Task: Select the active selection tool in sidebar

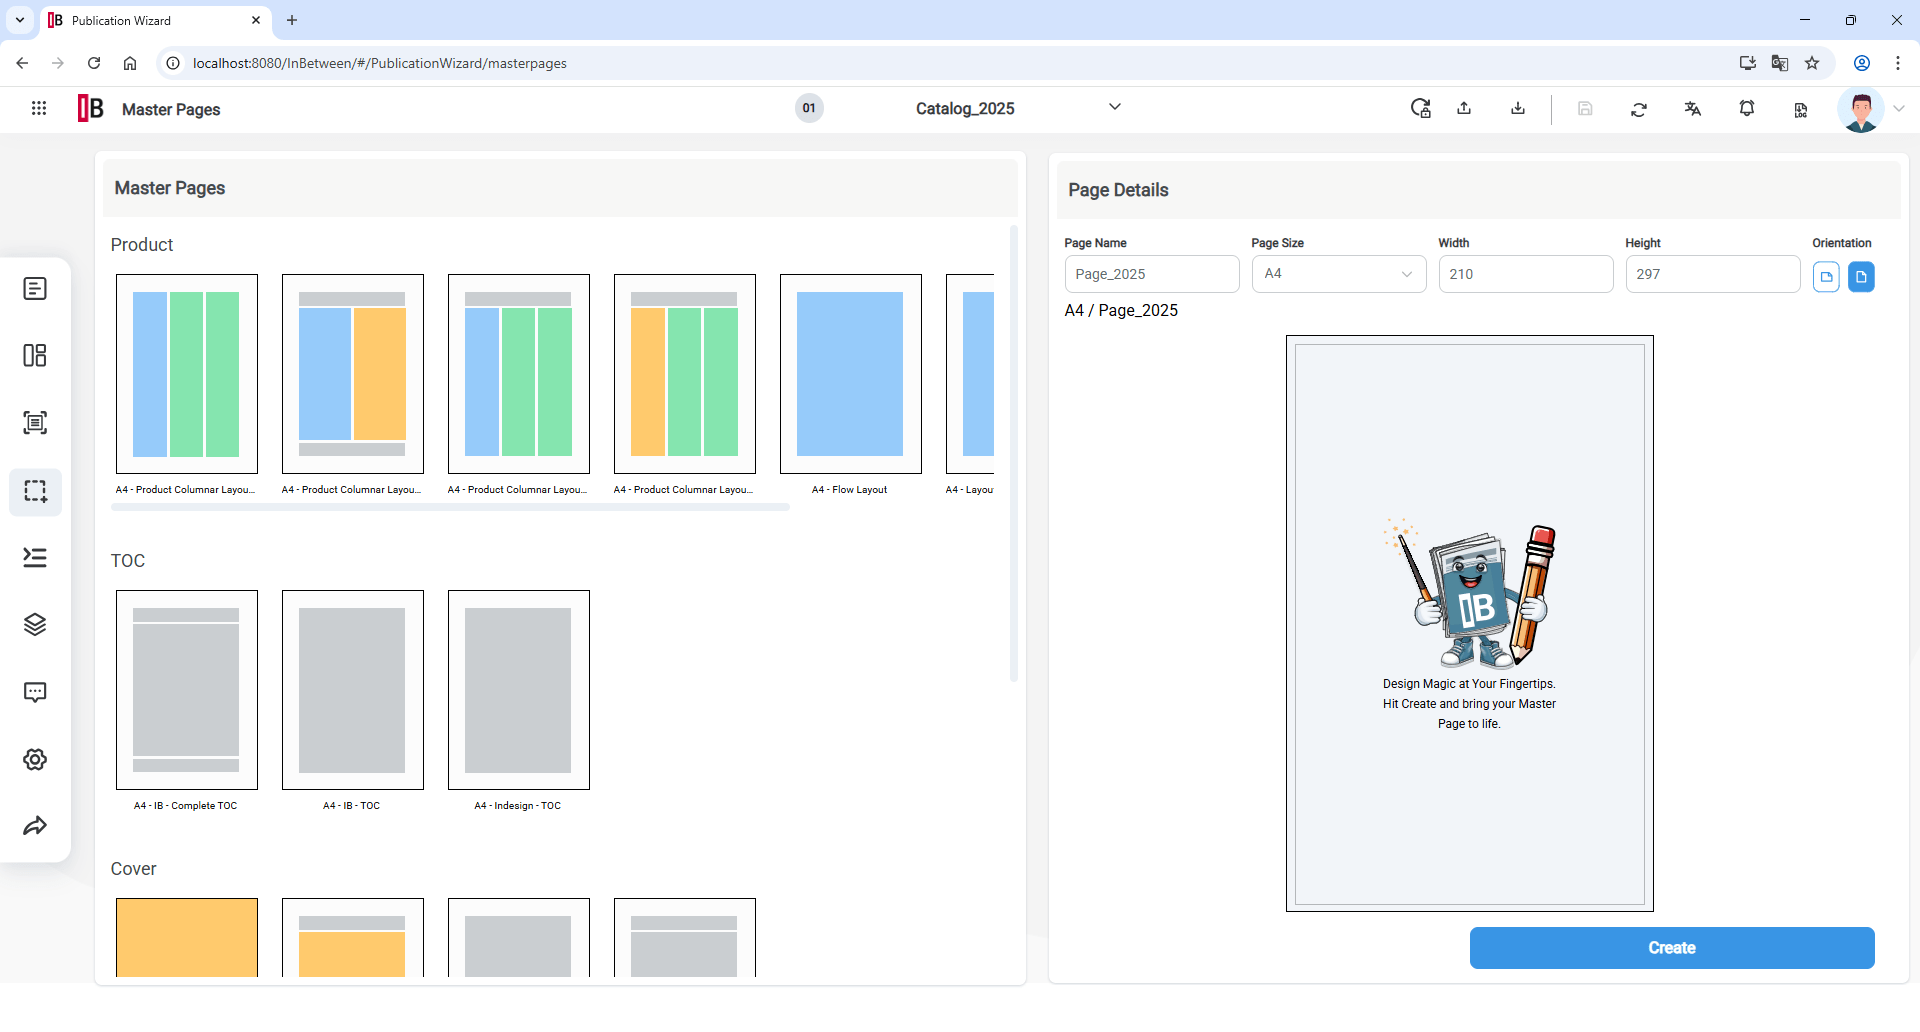Action: pyautogui.click(x=35, y=491)
